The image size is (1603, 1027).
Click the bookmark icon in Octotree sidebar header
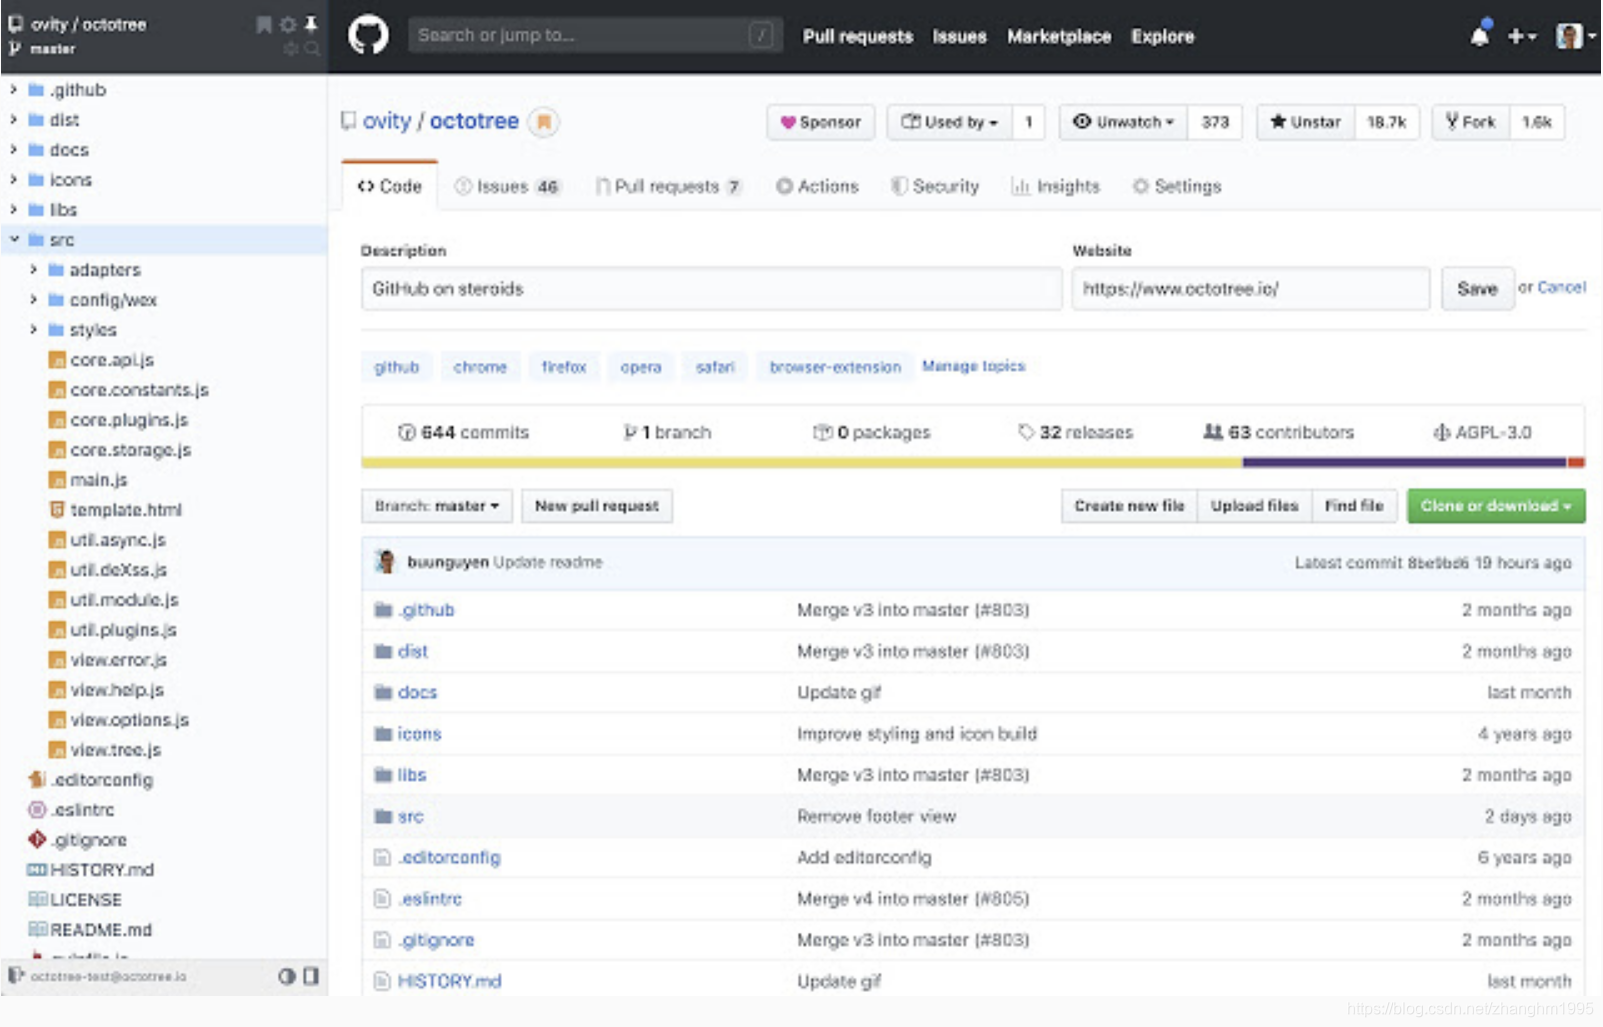(x=264, y=24)
